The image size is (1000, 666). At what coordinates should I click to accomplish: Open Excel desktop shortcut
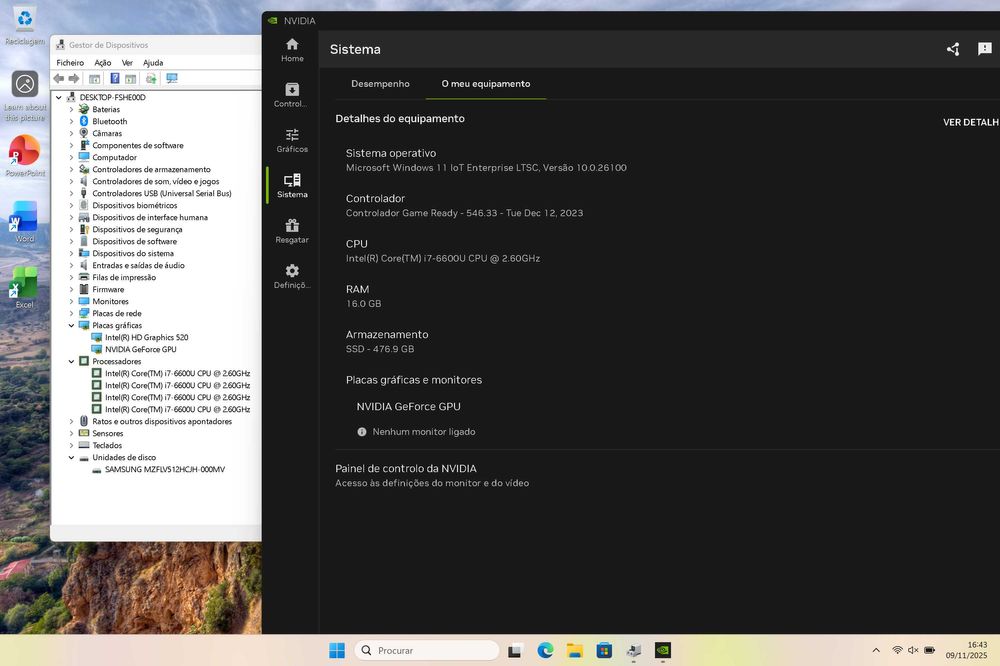25,288
